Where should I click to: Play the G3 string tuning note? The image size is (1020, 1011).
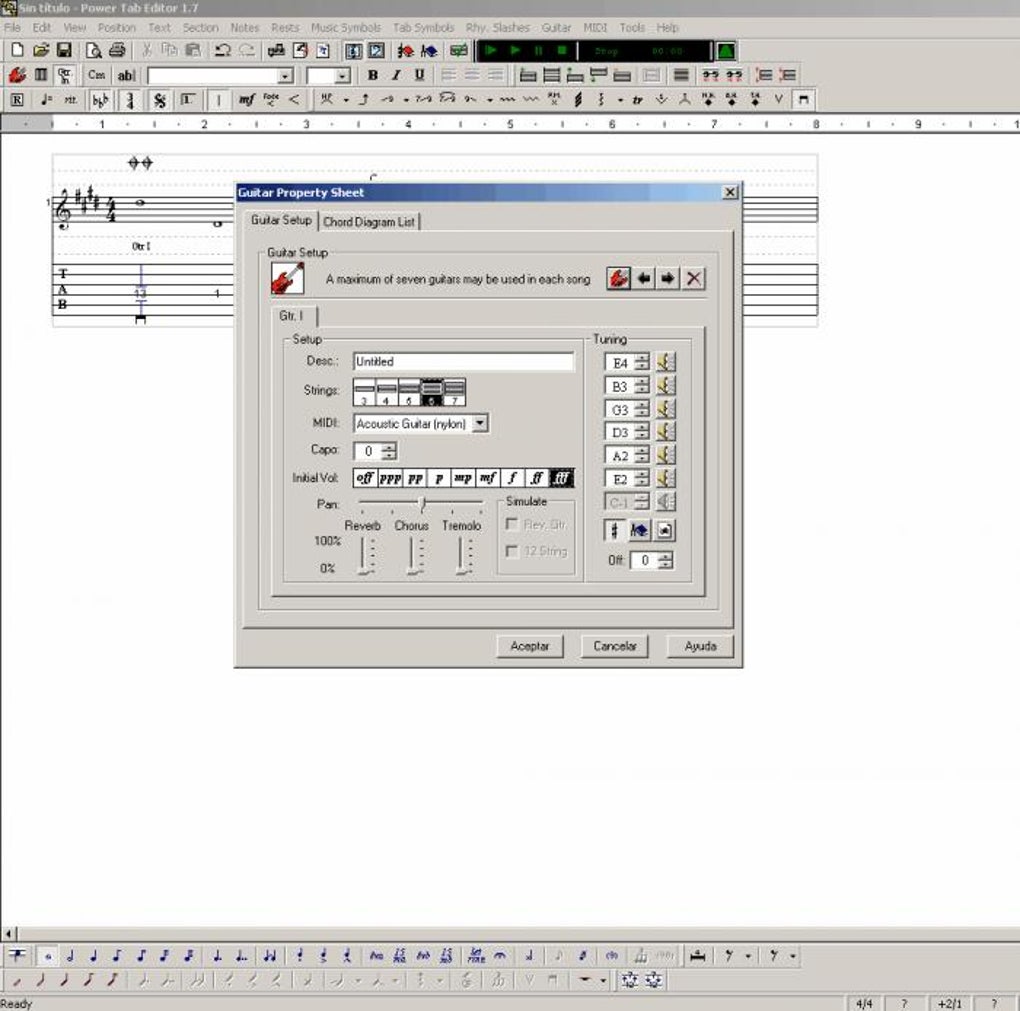pyautogui.click(x=665, y=409)
